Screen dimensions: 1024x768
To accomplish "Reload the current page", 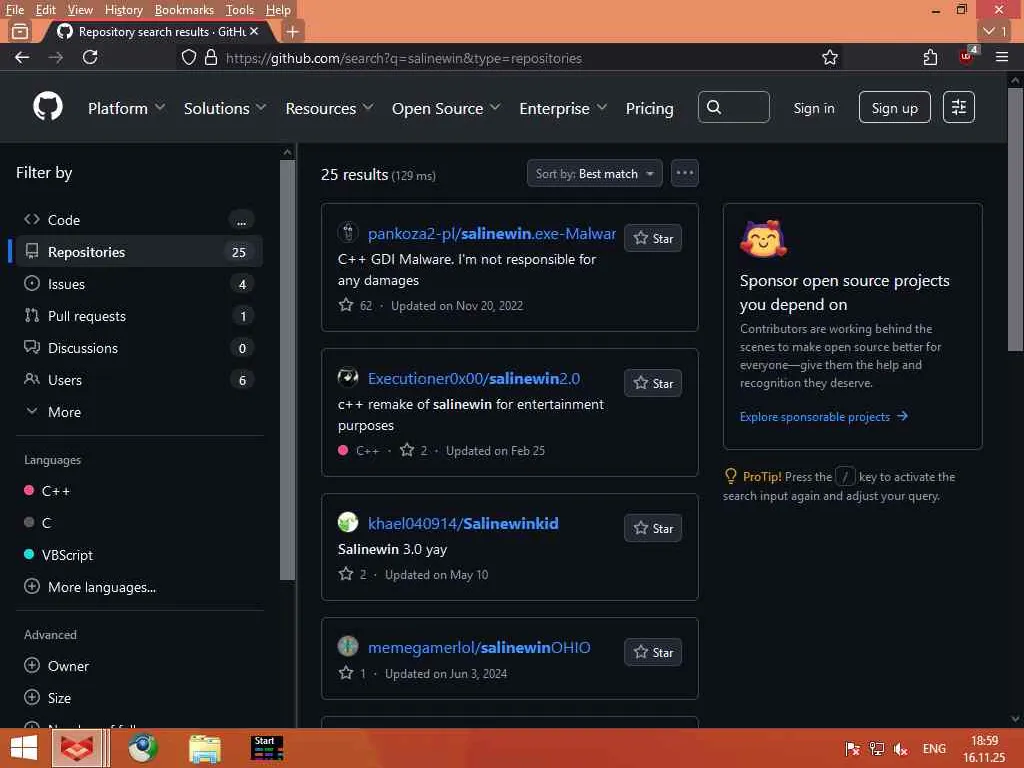I will click(x=90, y=57).
